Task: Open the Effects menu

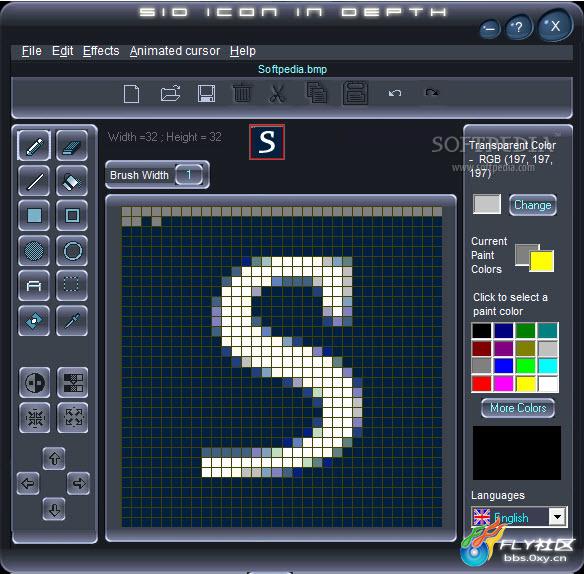Action: point(101,51)
